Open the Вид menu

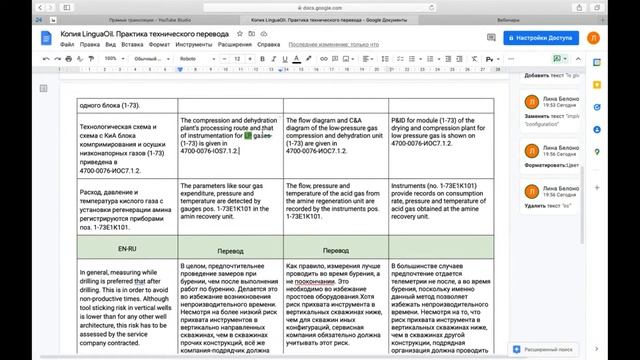click(111, 44)
